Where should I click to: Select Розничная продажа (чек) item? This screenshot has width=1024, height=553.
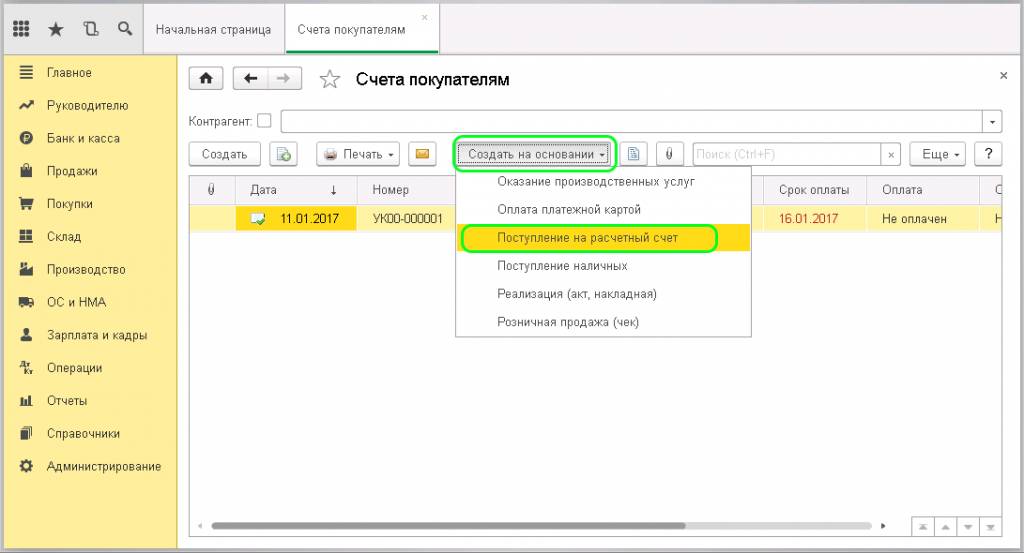coord(603,322)
